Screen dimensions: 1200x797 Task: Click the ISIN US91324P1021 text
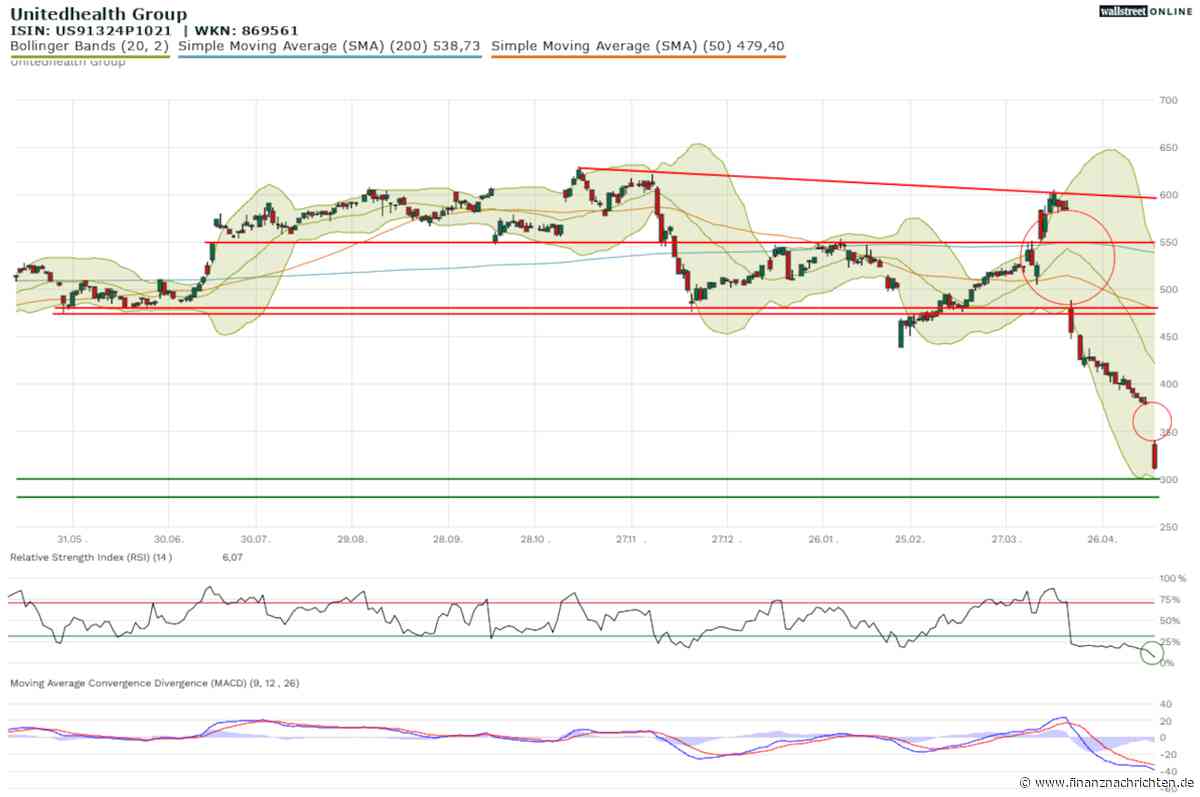tap(91, 31)
